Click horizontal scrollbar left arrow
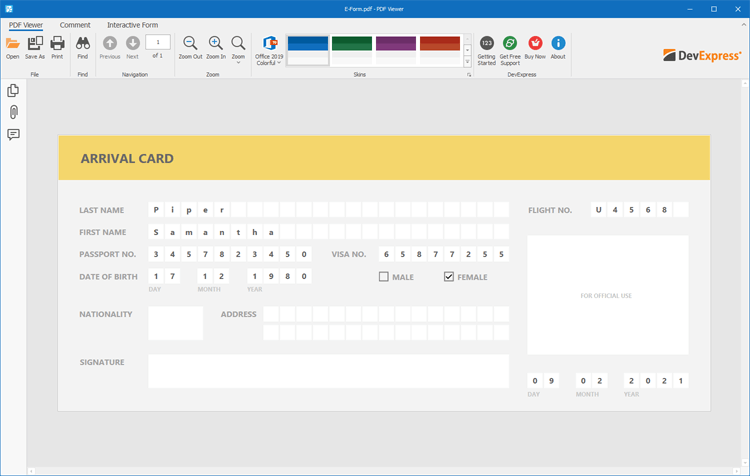 [x=31, y=472]
